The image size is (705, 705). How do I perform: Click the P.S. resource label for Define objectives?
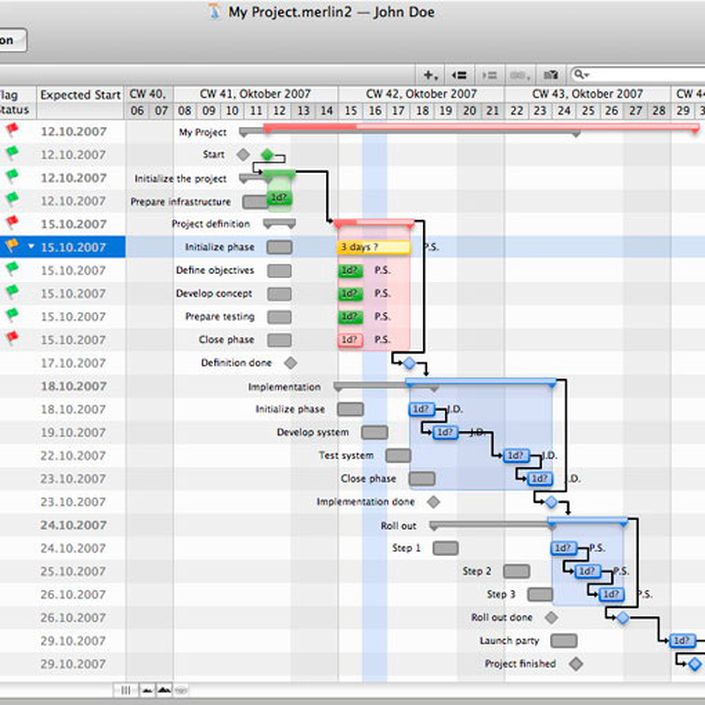(382, 270)
